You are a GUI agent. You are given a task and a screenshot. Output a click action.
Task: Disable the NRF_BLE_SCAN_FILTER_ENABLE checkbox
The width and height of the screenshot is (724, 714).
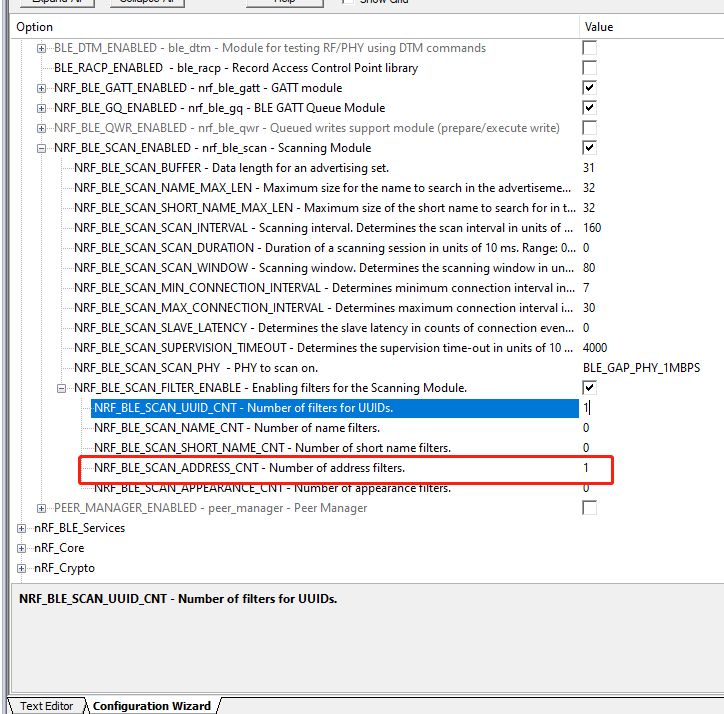[x=590, y=388]
